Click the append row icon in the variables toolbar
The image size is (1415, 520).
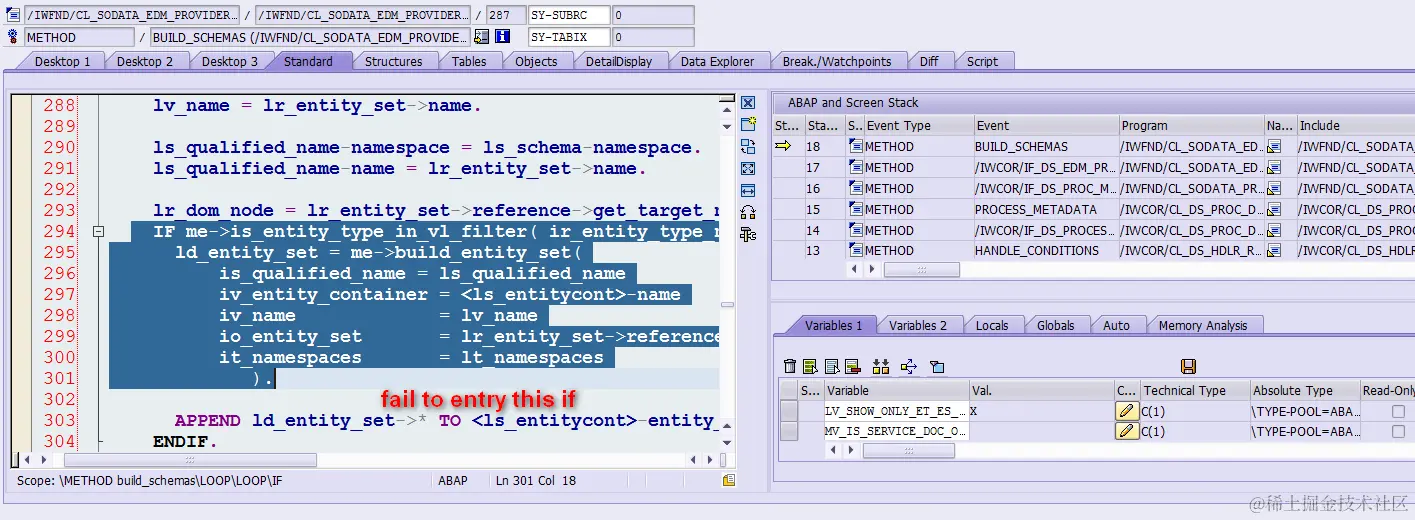point(832,367)
